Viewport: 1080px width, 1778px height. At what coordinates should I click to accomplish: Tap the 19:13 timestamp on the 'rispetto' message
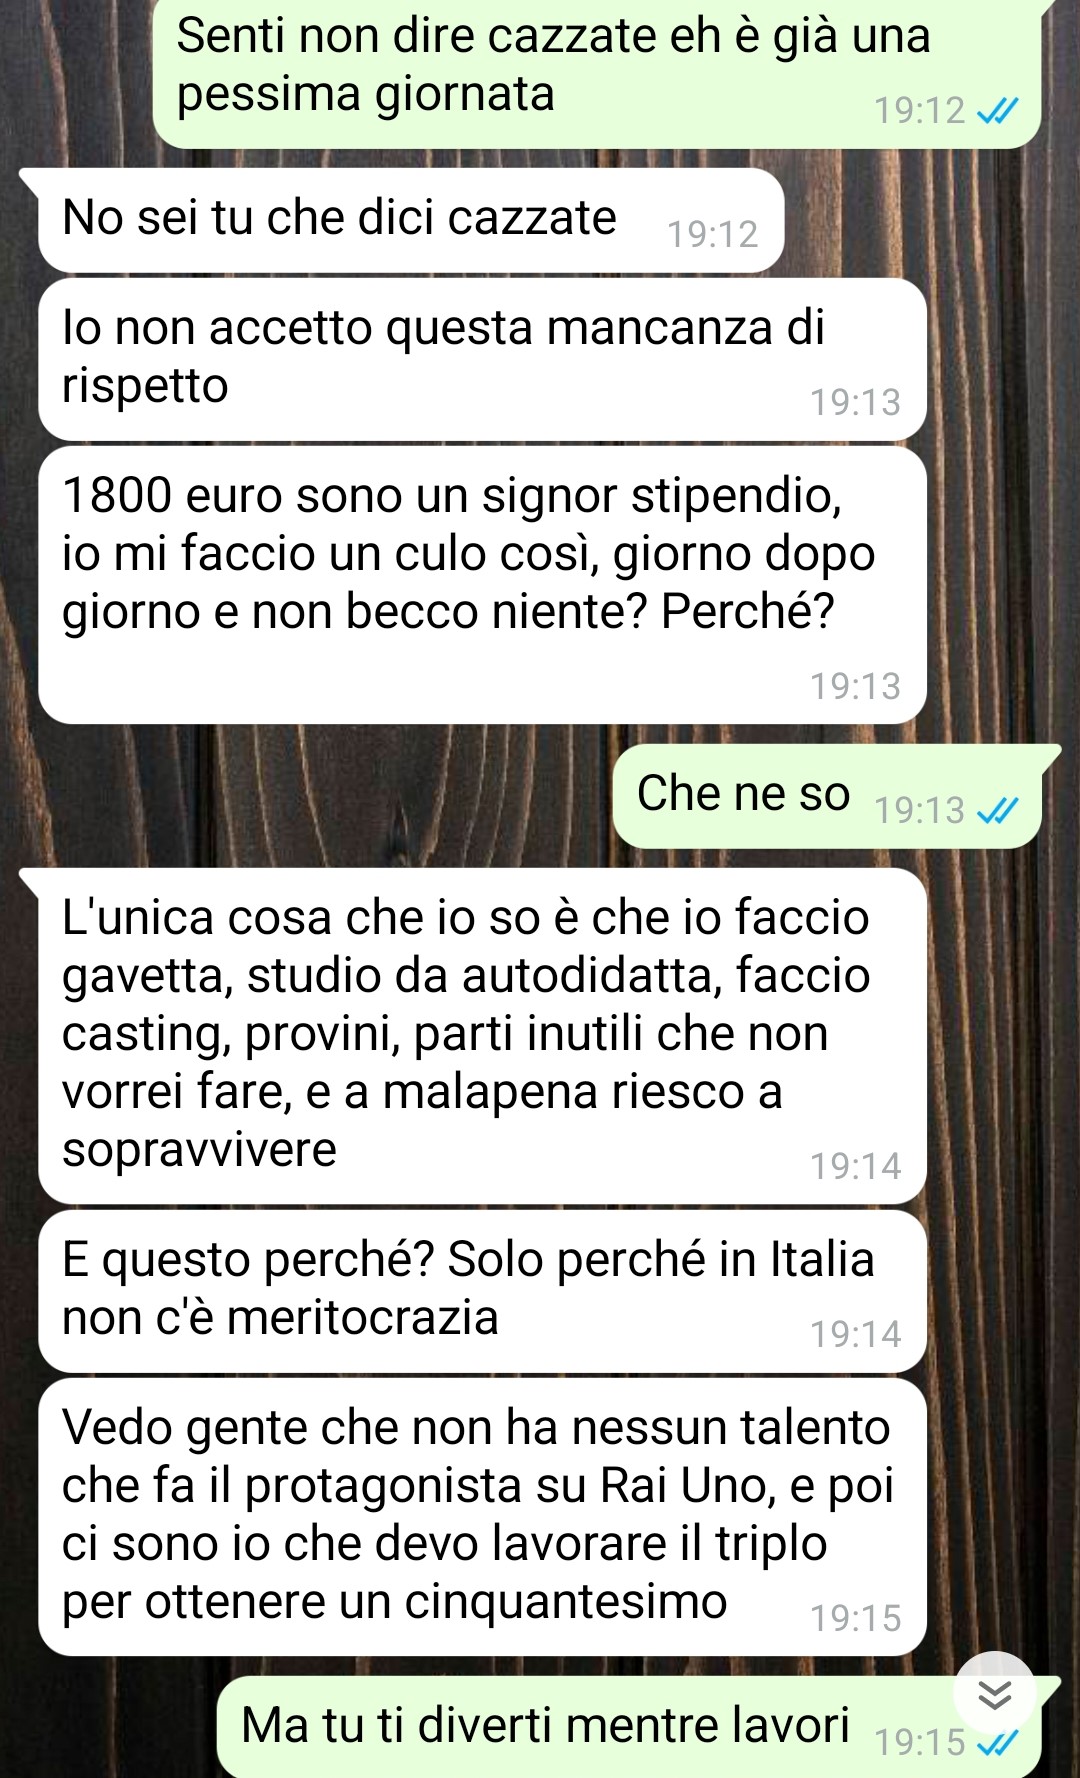tap(855, 402)
